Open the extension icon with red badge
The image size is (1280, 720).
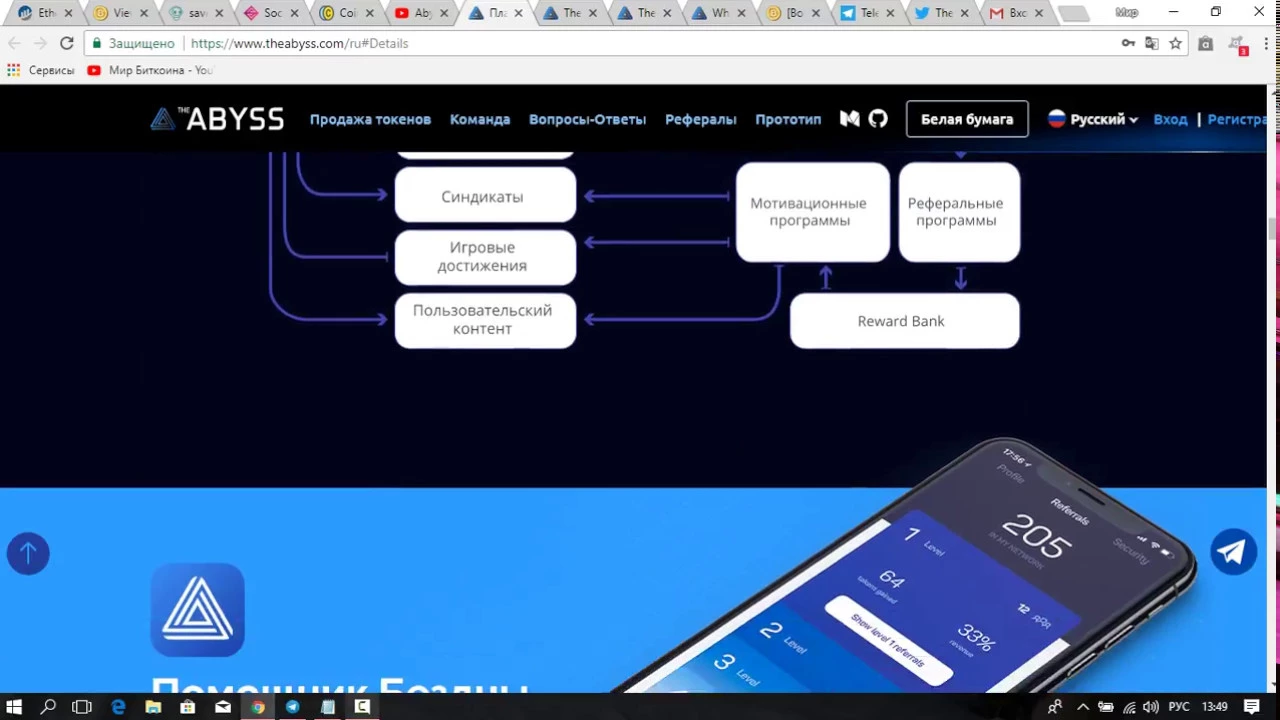point(1238,45)
